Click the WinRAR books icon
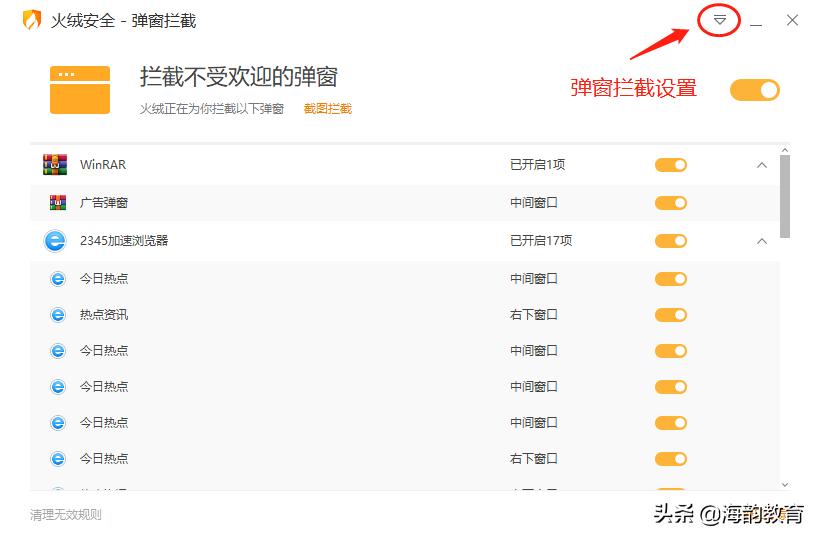Image resolution: width=820 pixels, height=540 pixels. pos(55,165)
